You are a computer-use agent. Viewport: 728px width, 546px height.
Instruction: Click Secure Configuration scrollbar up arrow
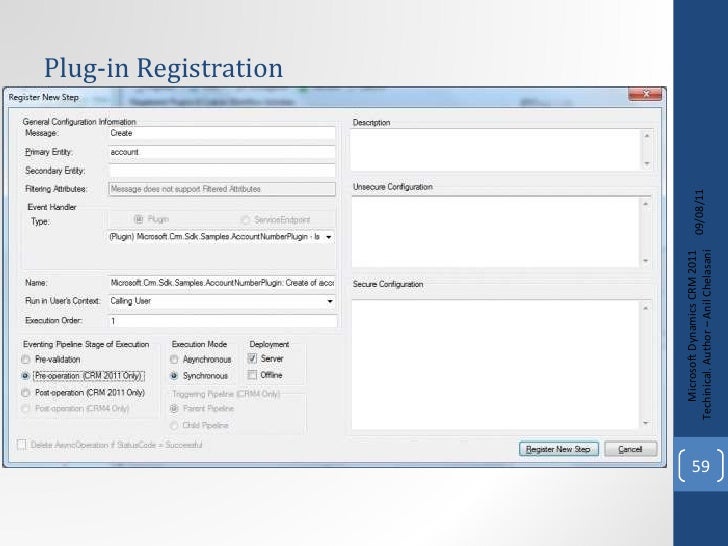(x=645, y=308)
